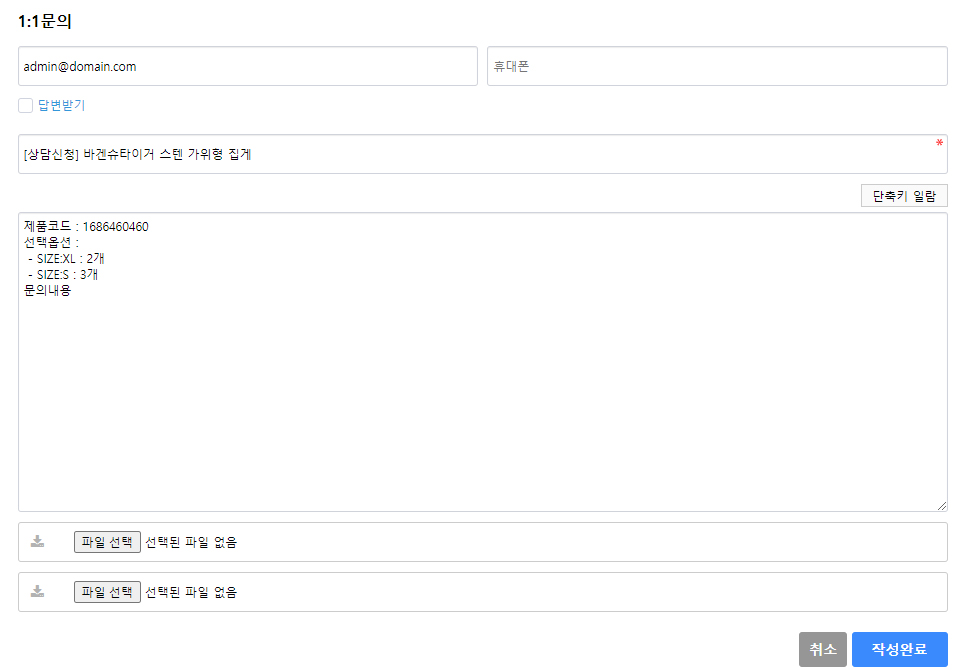Click the 답변받기 label text

(62, 105)
